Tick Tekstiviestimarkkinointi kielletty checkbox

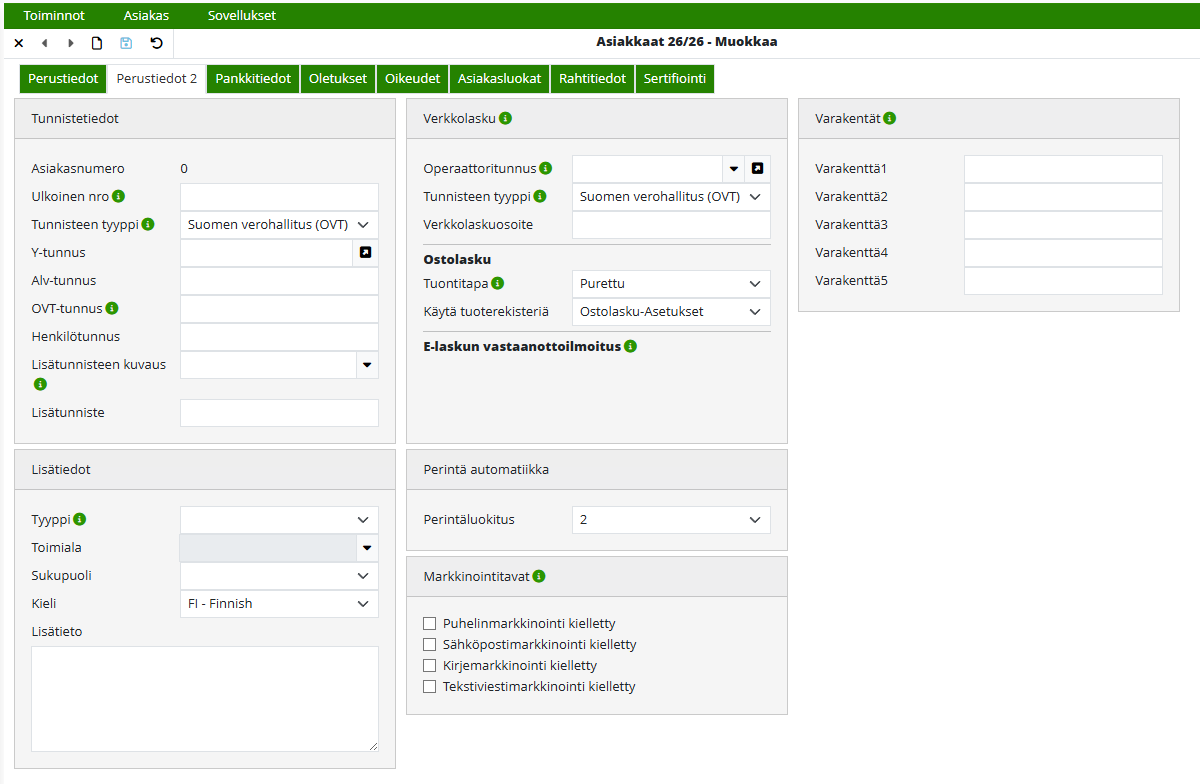pos(430,687)
